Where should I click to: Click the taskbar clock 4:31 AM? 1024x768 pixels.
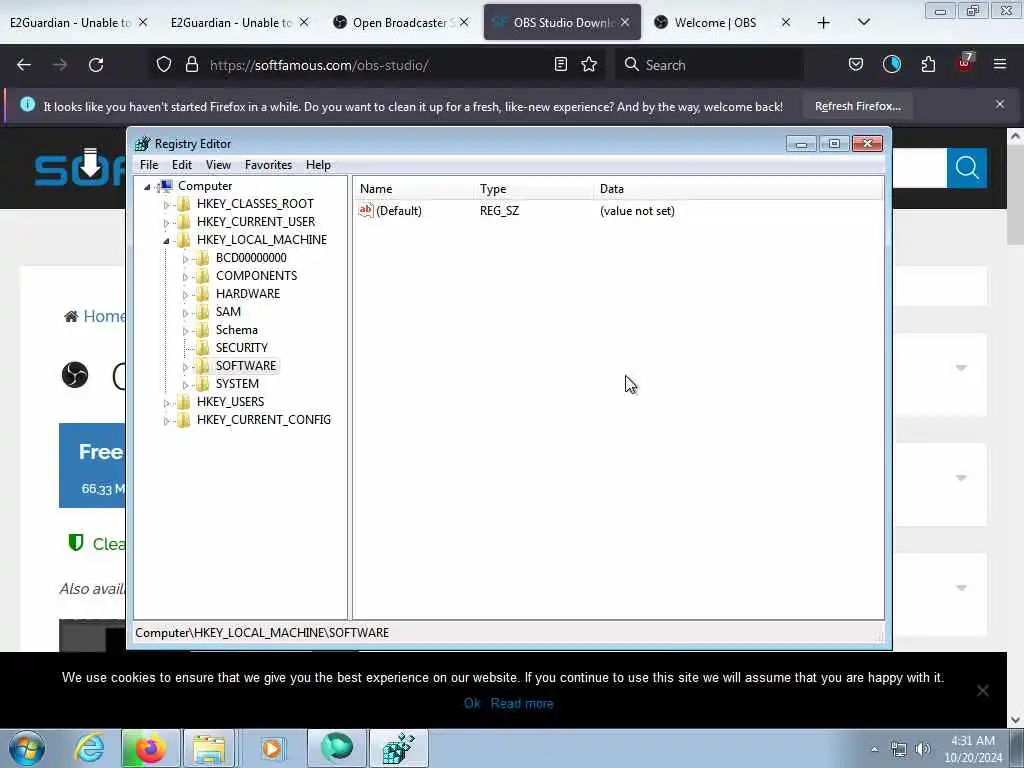point(972,741)
